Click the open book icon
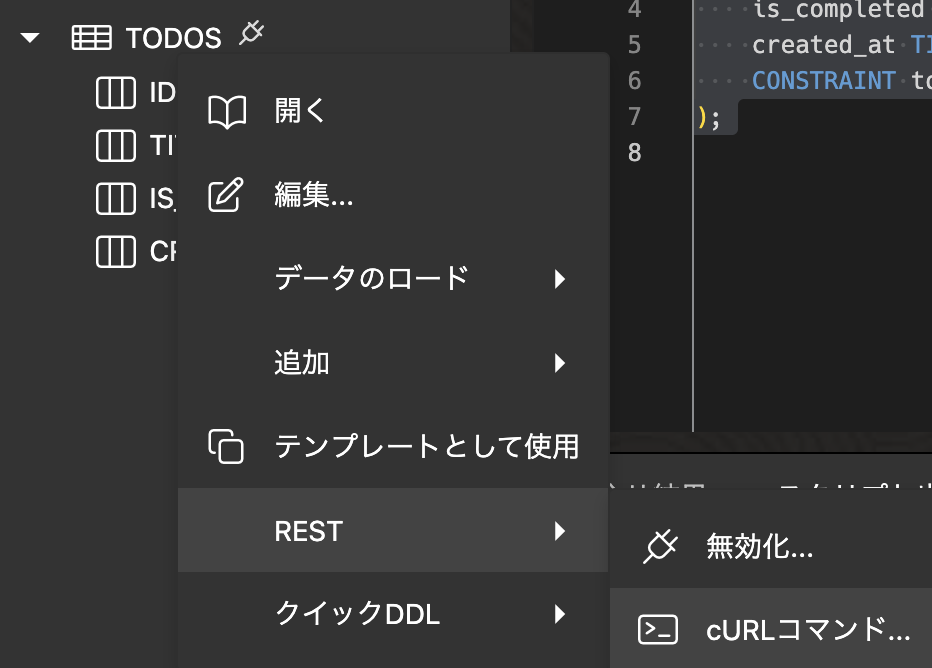Image resolution: width=932 pixels, height=668 pixels. pyautogui.click(x=227, y=112)
